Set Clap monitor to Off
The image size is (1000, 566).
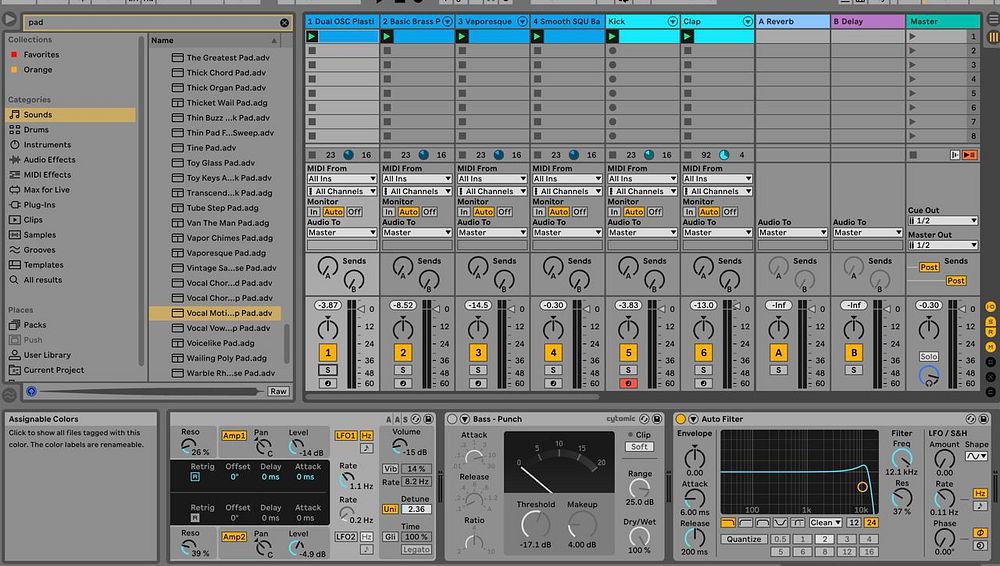pyautogui.click(x=730, y=212)
